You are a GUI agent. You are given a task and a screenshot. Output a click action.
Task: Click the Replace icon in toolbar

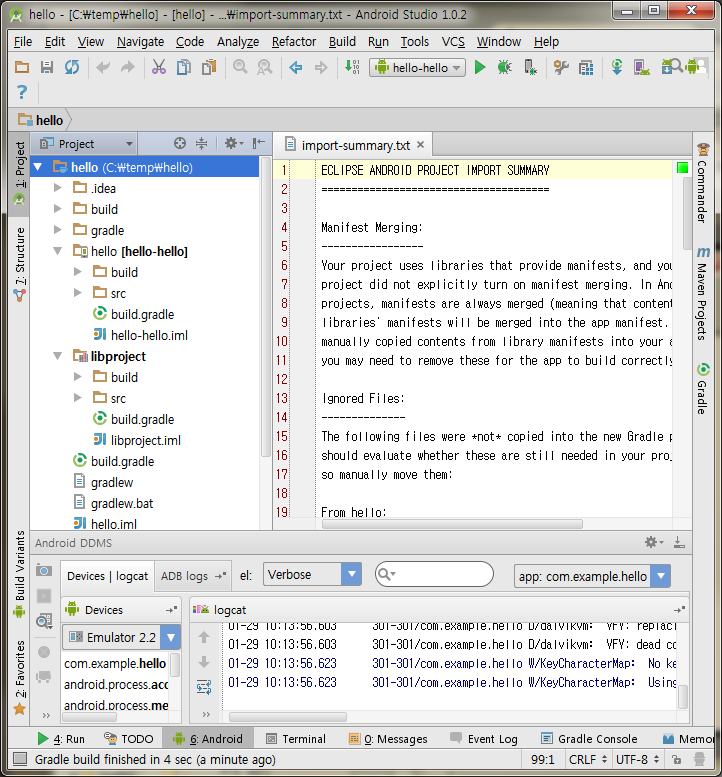click(x=265, y=67)
